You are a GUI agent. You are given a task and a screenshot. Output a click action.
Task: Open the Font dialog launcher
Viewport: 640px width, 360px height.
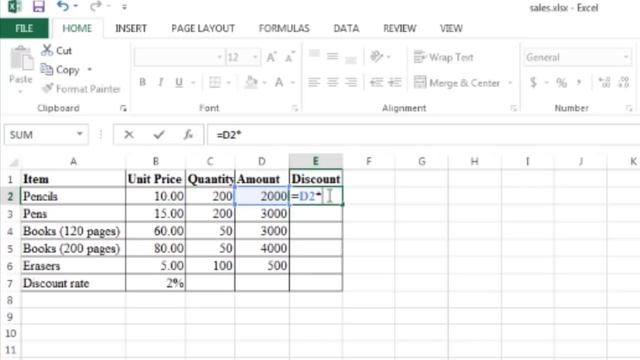[x=295, y=108]
